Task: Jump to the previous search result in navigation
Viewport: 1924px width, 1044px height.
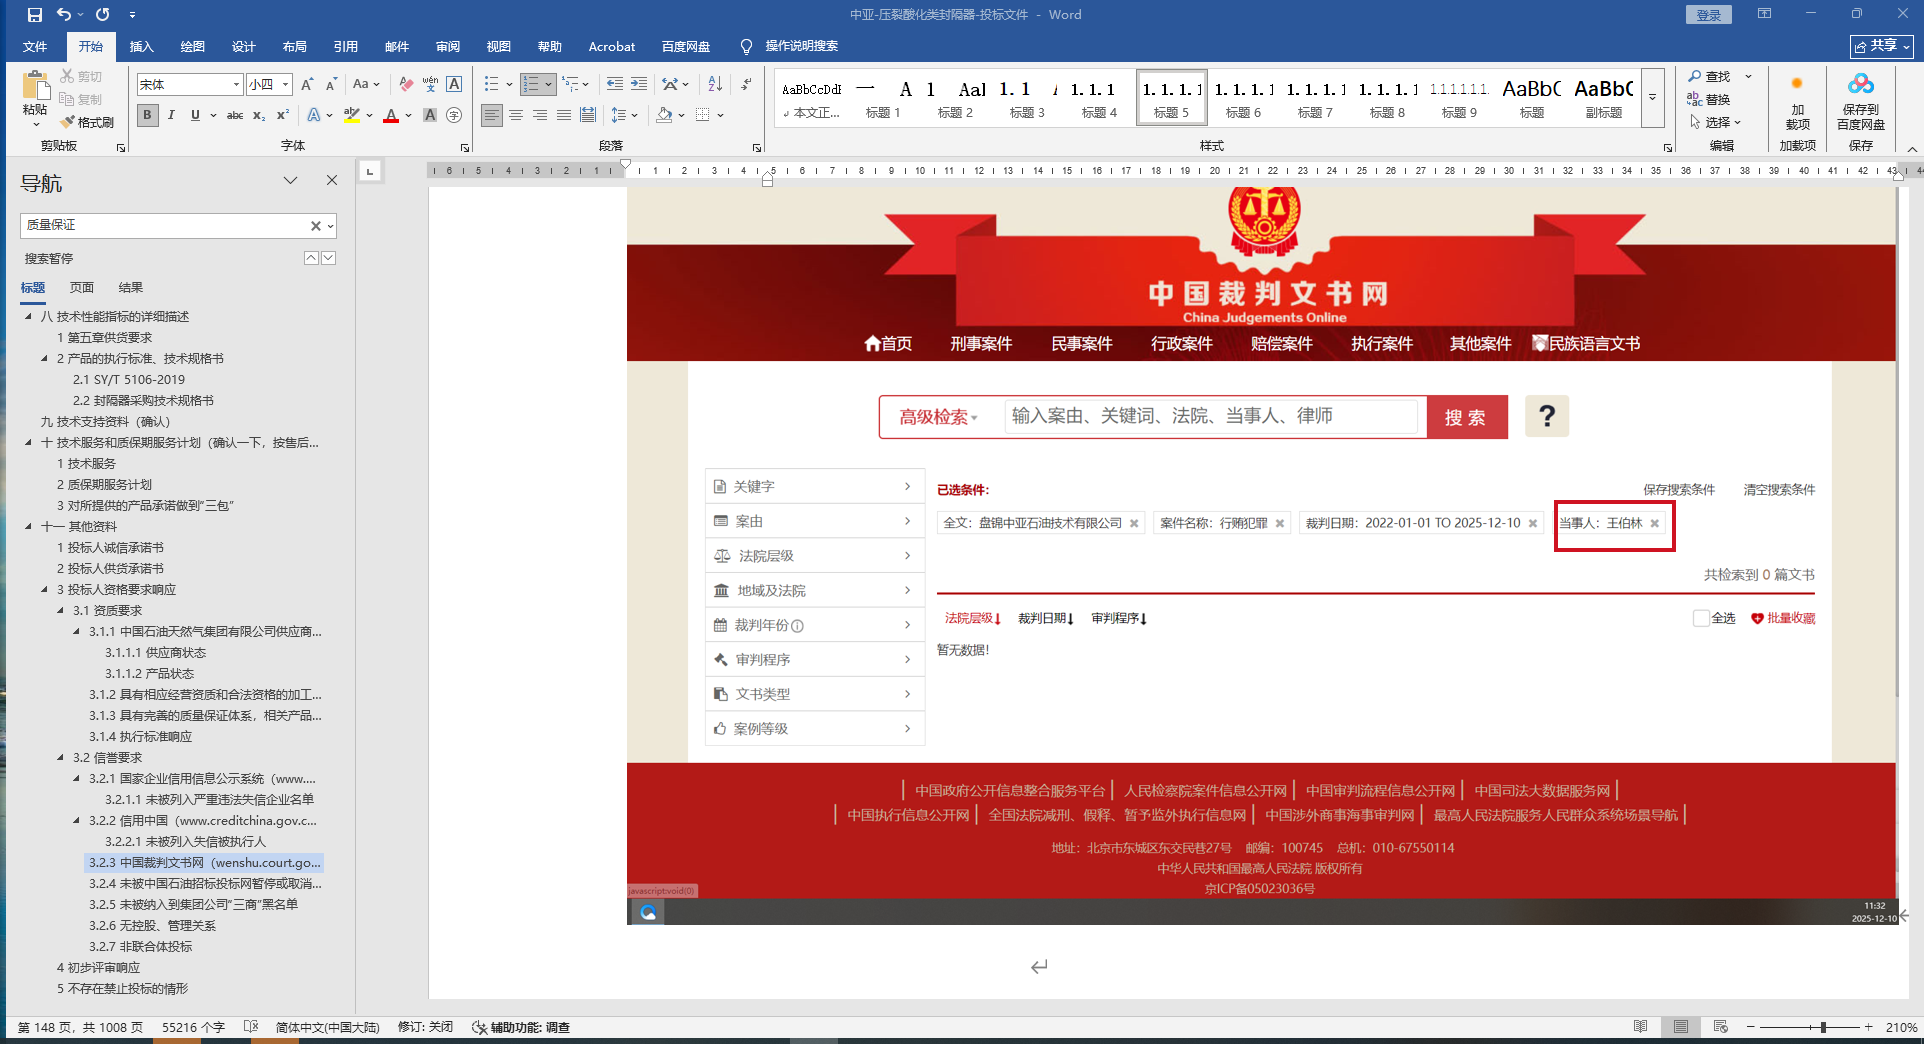Action: (x=311, y=258)
